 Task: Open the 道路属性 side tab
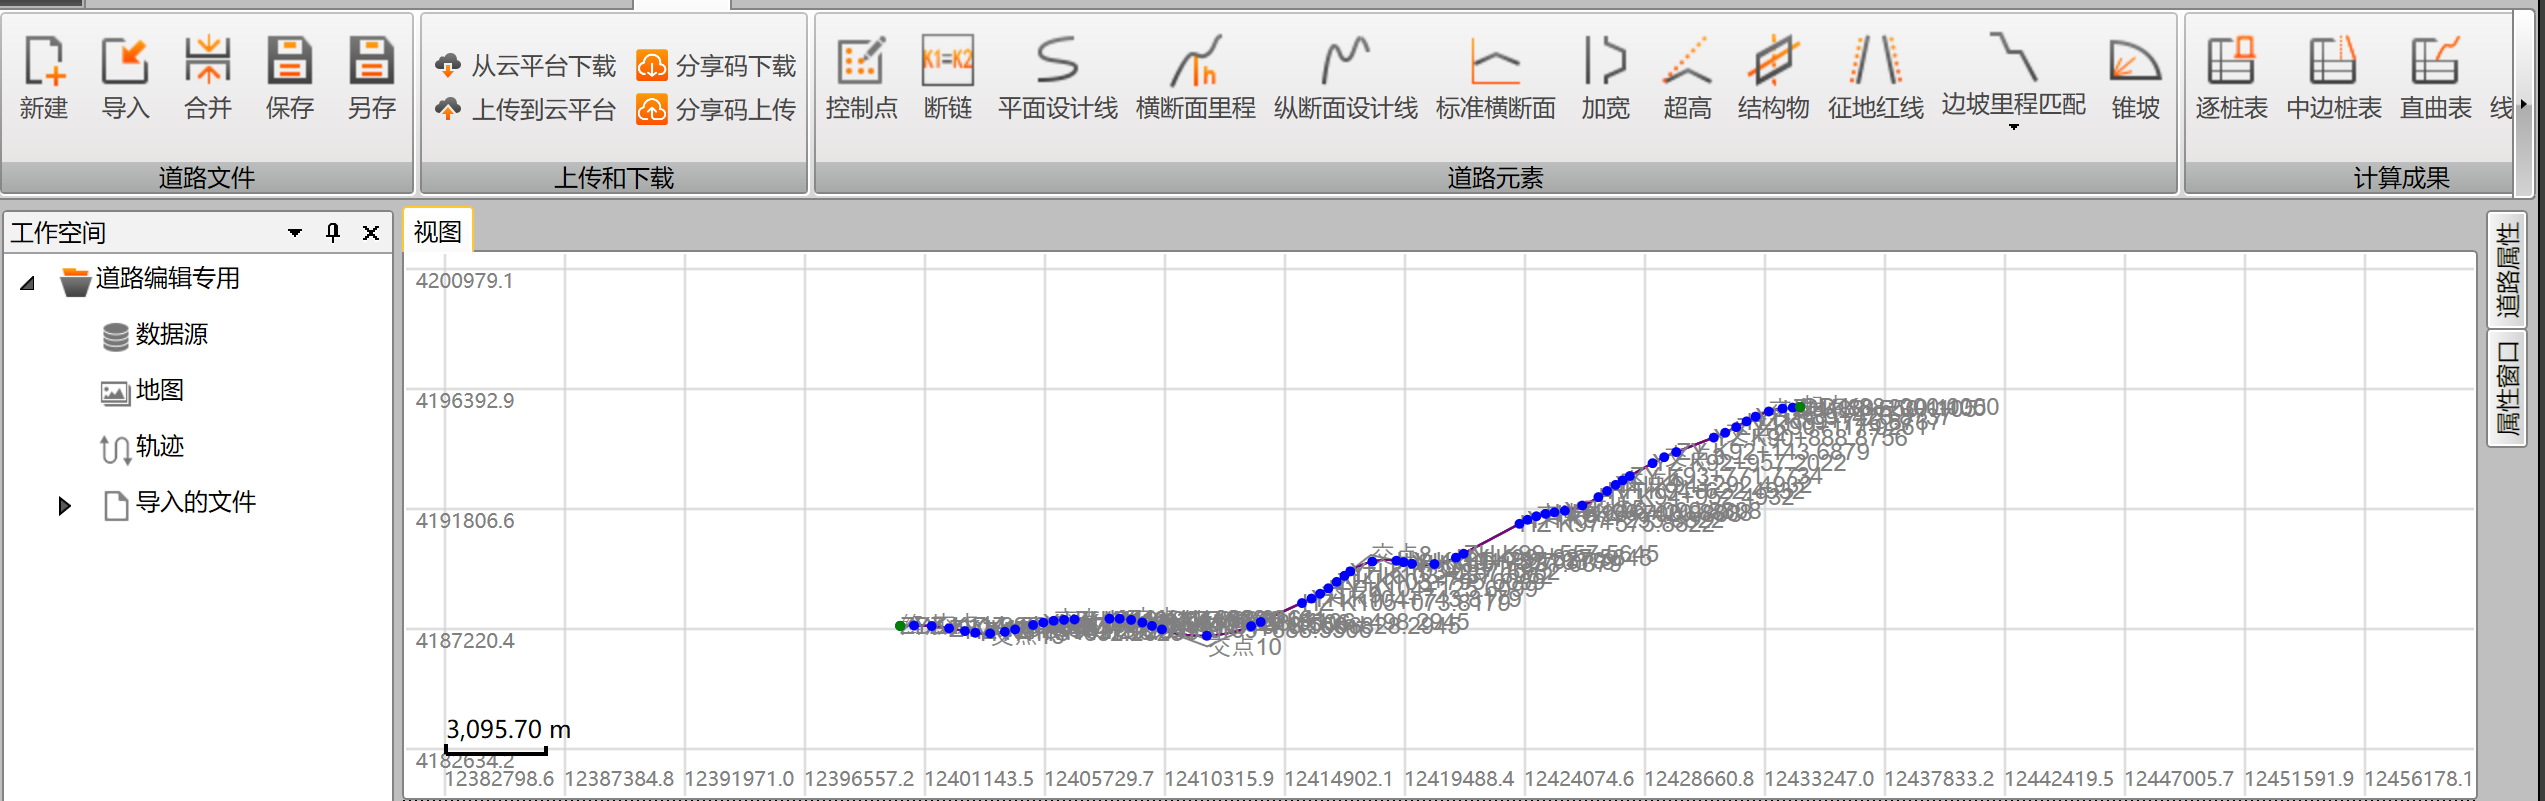tap(2506, 270)
